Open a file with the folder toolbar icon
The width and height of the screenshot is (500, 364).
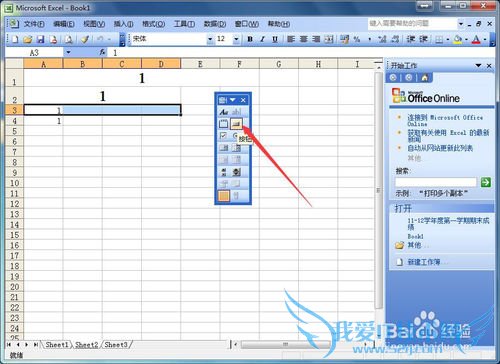[x=28, y=39]
